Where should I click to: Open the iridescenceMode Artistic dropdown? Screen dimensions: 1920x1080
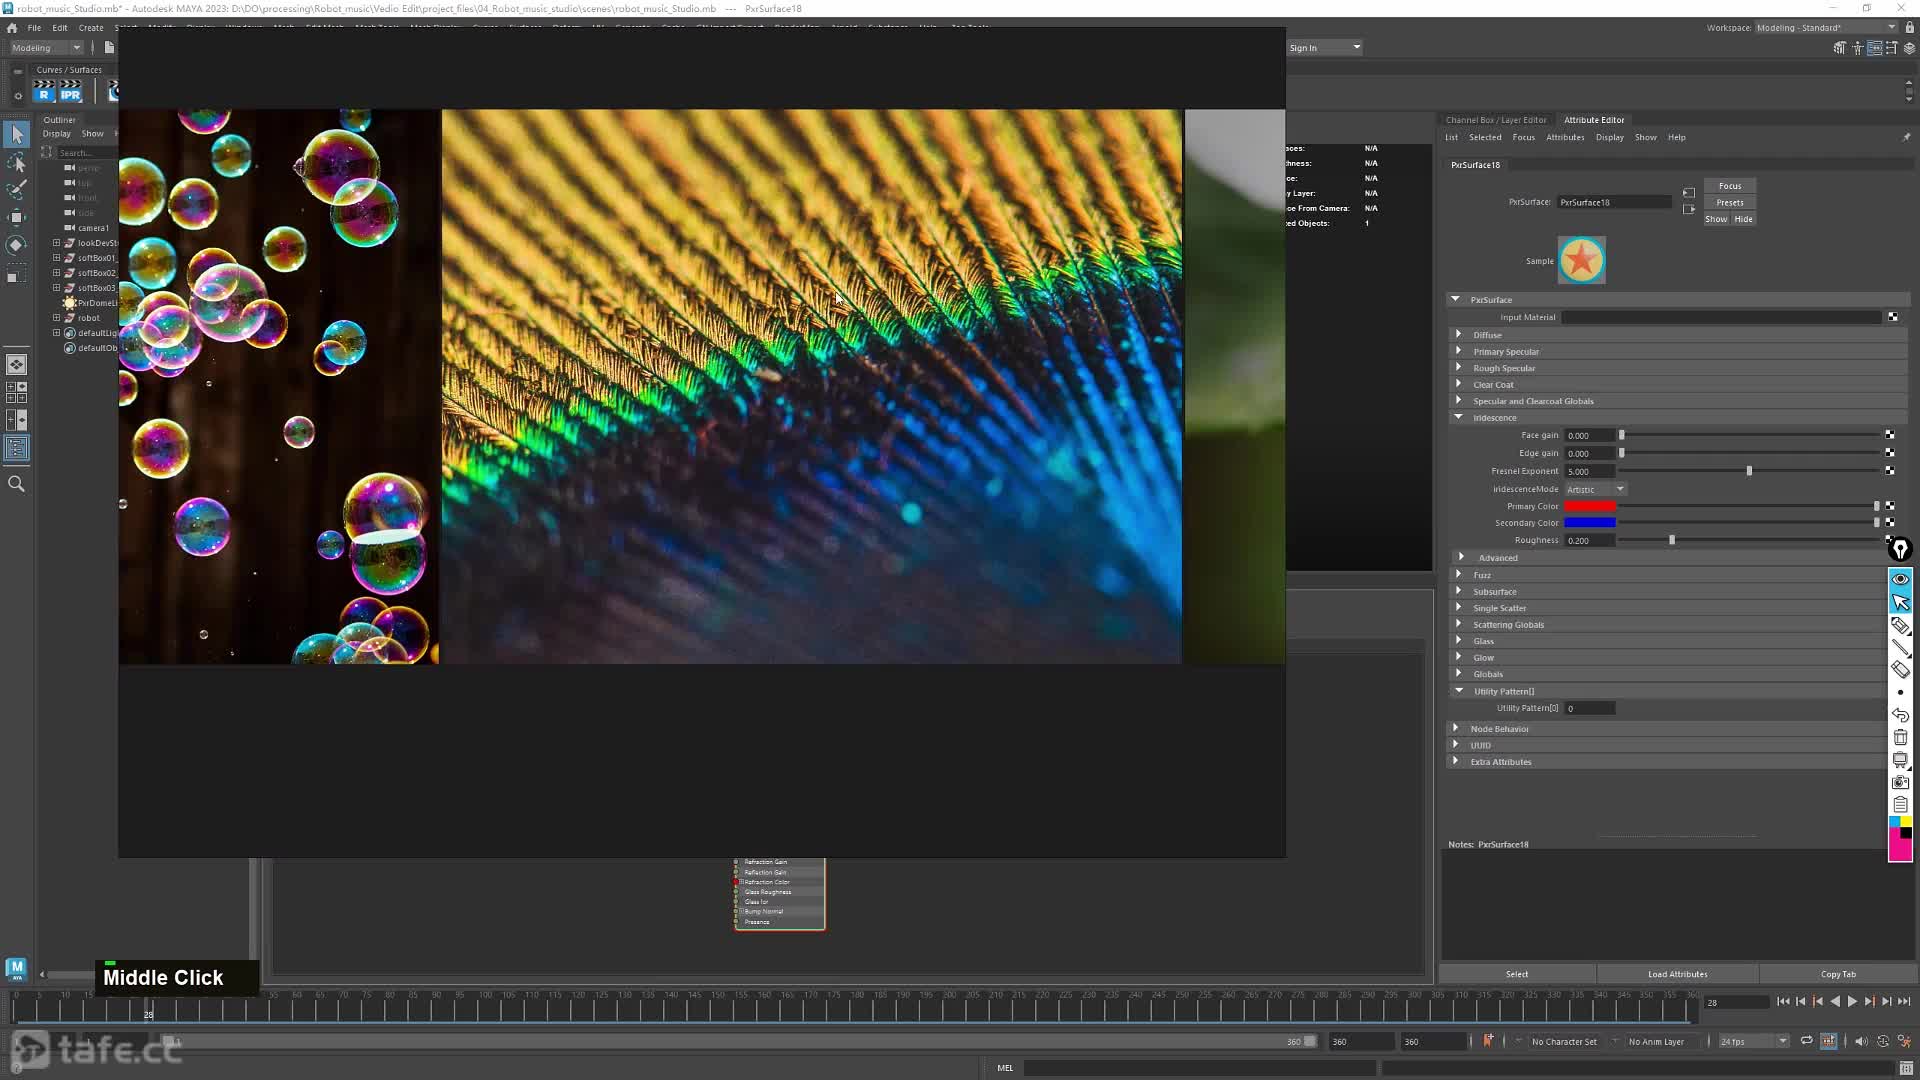point(1596,489)
